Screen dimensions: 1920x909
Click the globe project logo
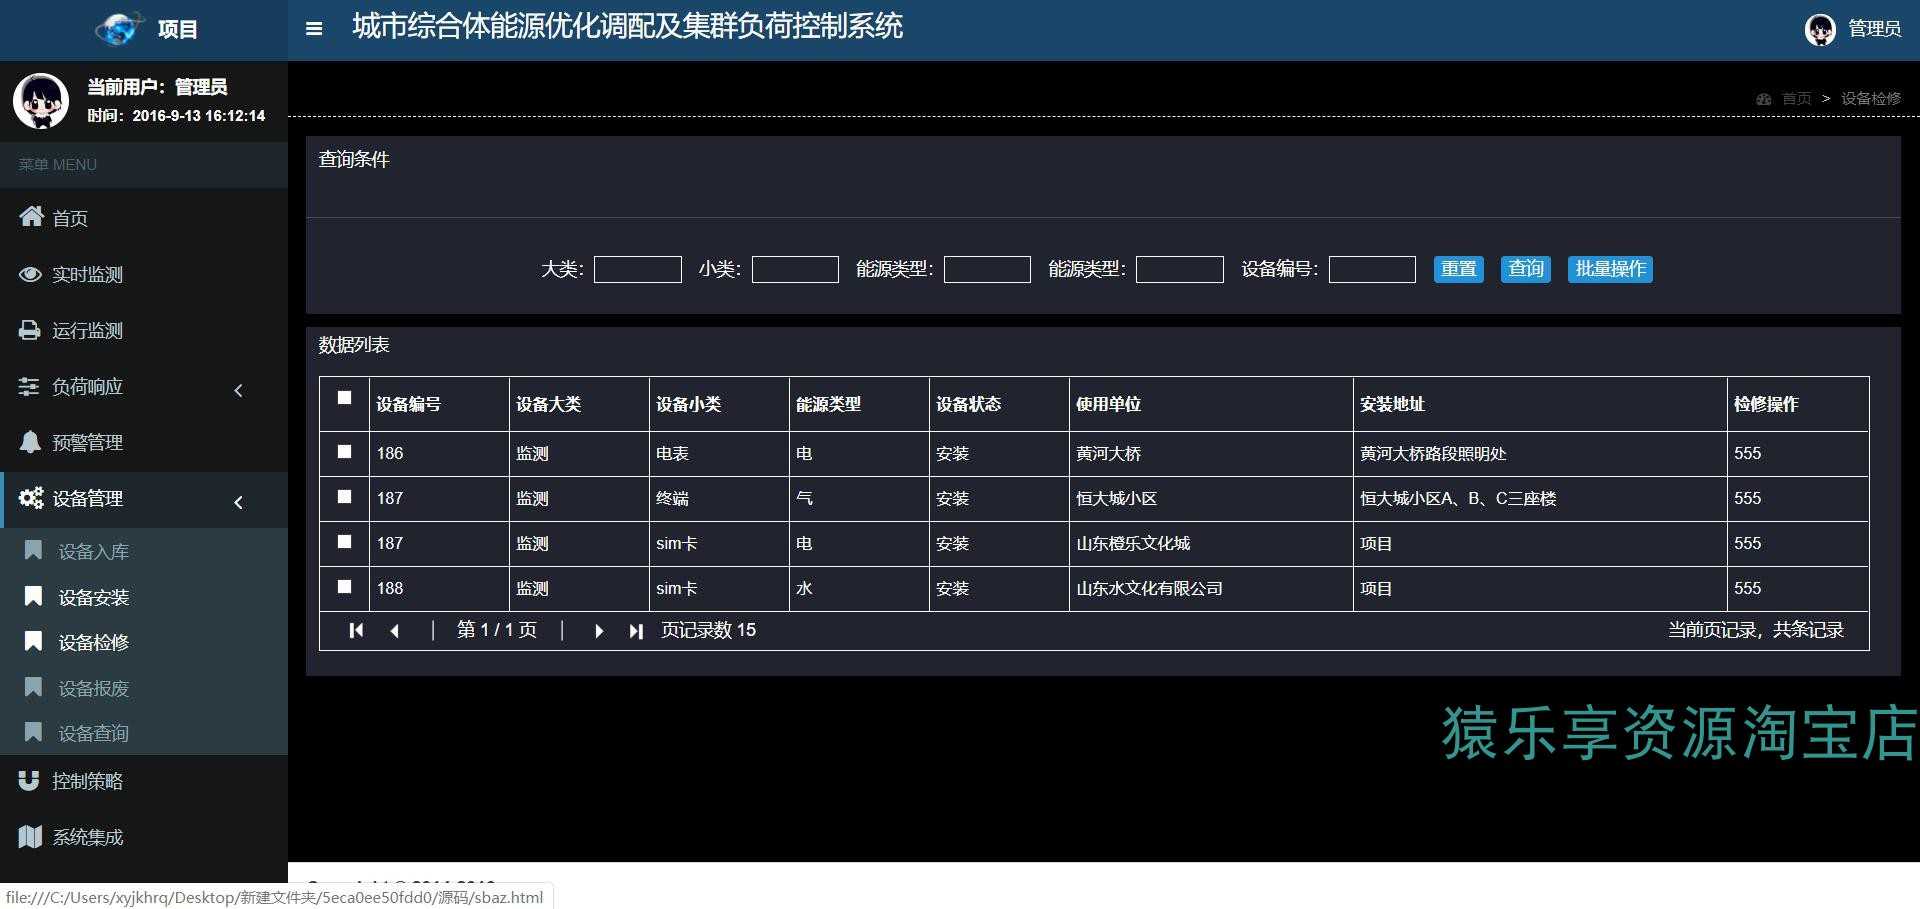tap(119, 29)
